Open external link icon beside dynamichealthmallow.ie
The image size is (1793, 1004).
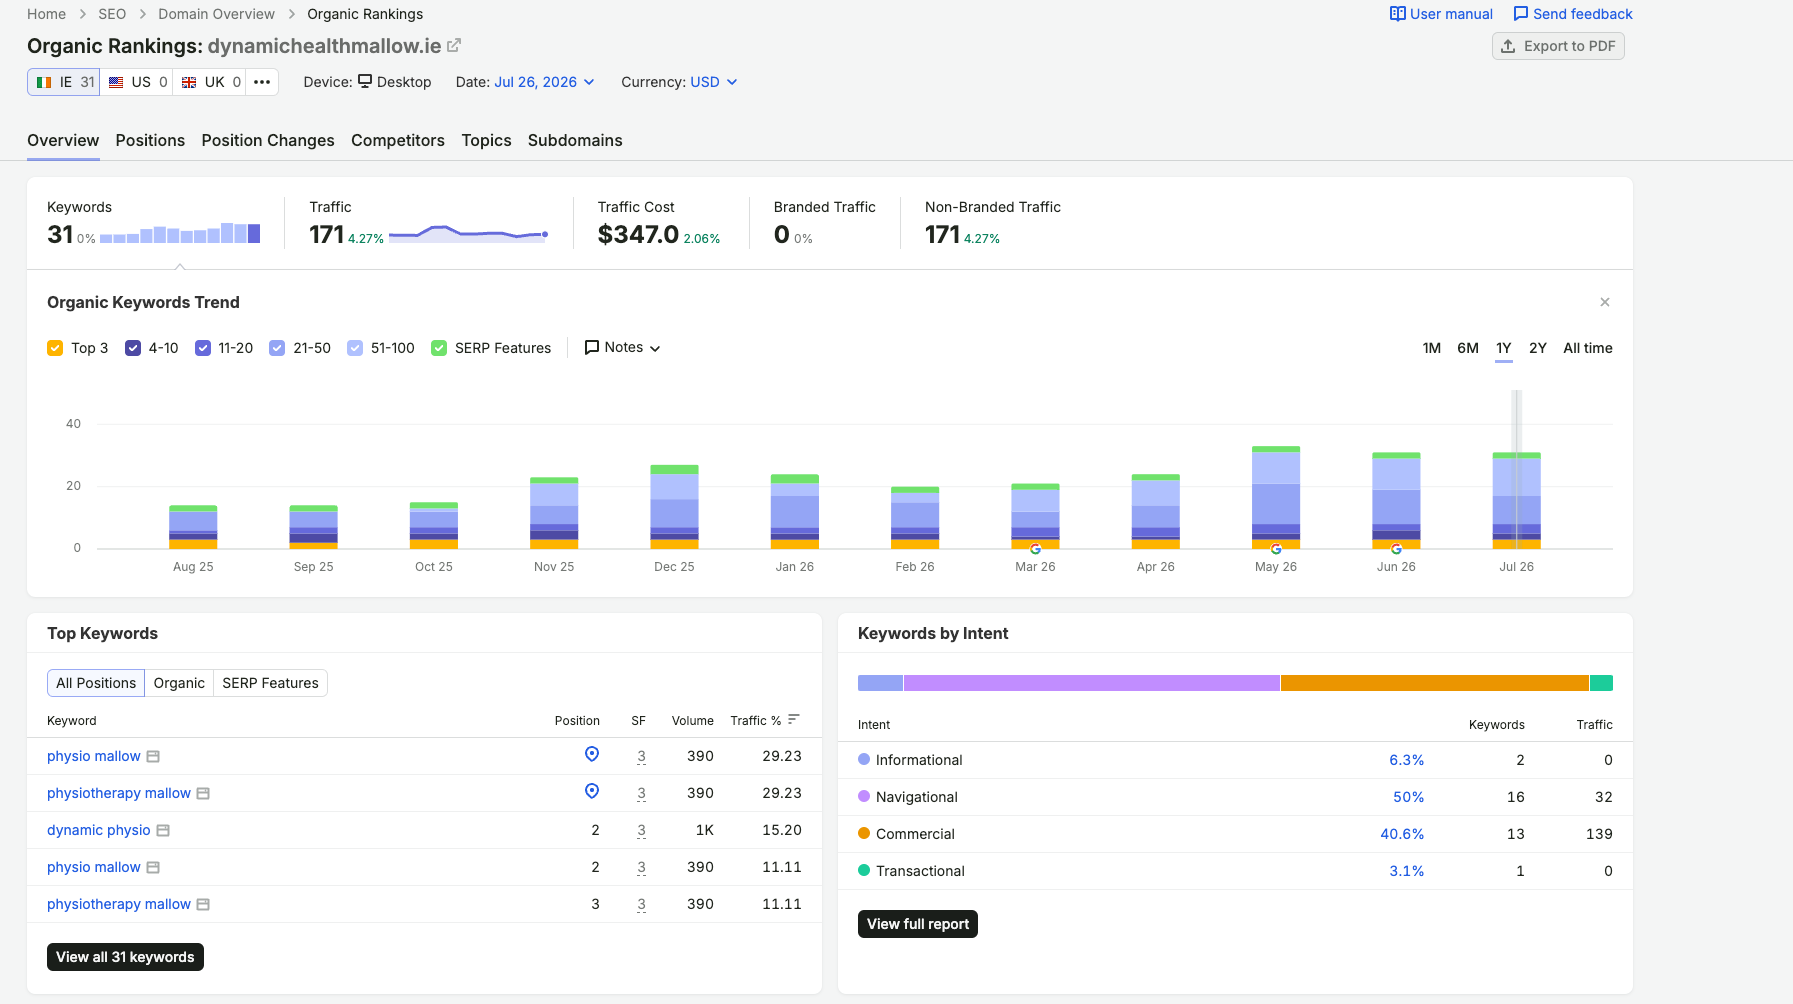[454, 46]
